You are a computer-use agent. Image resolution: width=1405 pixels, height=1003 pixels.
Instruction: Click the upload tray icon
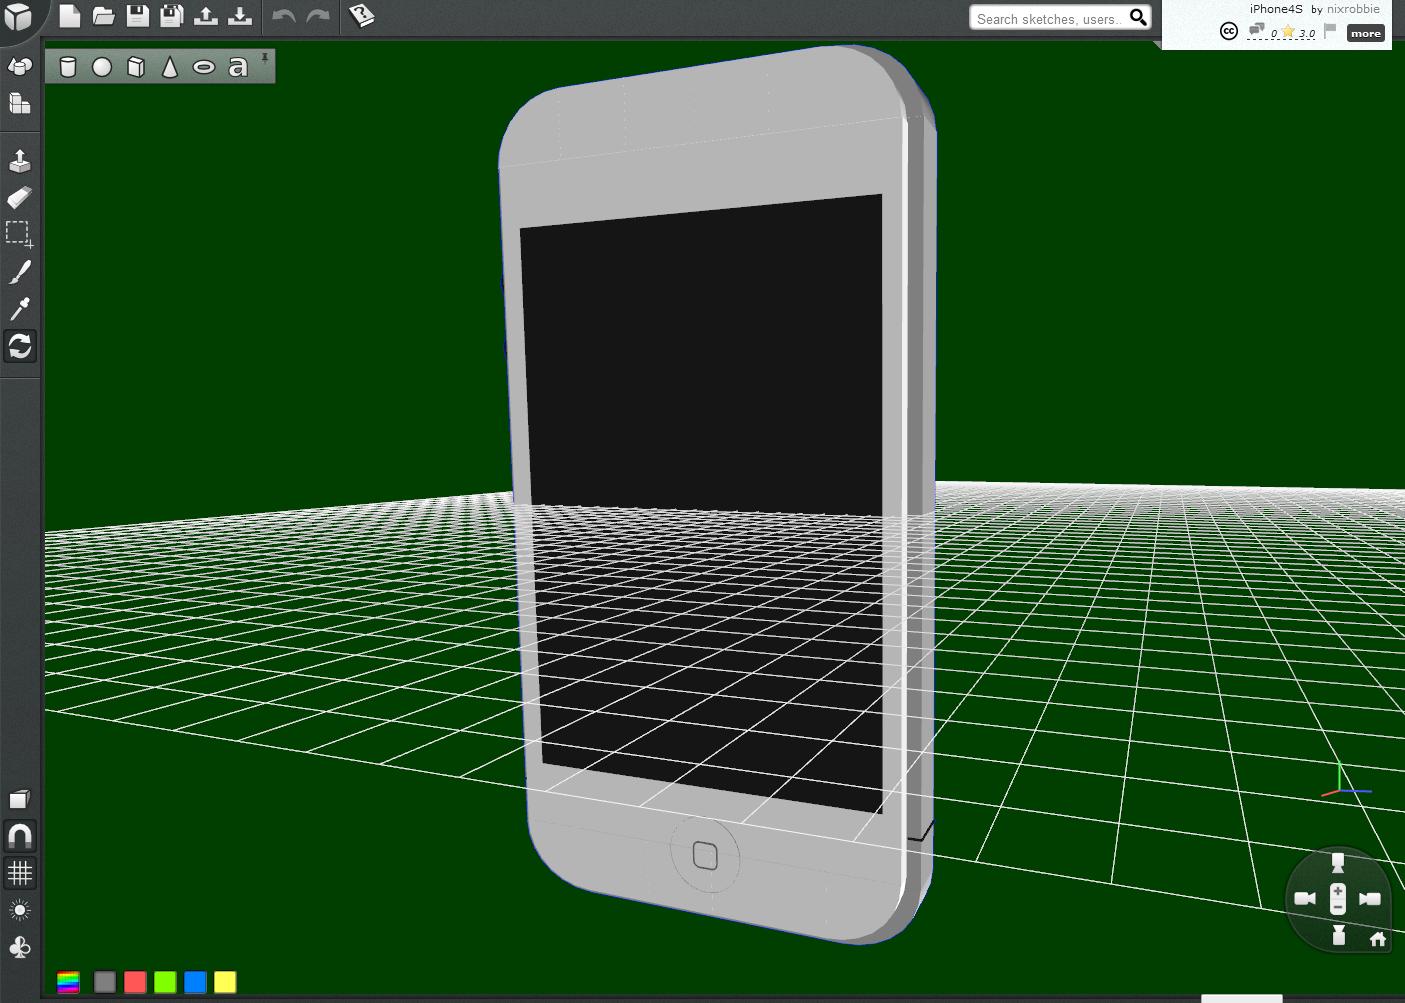206,16
